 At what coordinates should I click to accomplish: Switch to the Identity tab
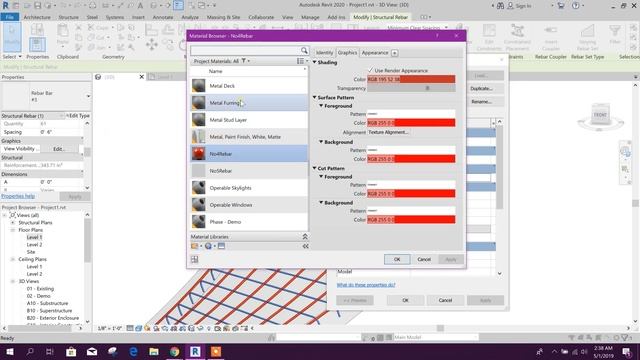pyautogui.click(x=324, y=53)
